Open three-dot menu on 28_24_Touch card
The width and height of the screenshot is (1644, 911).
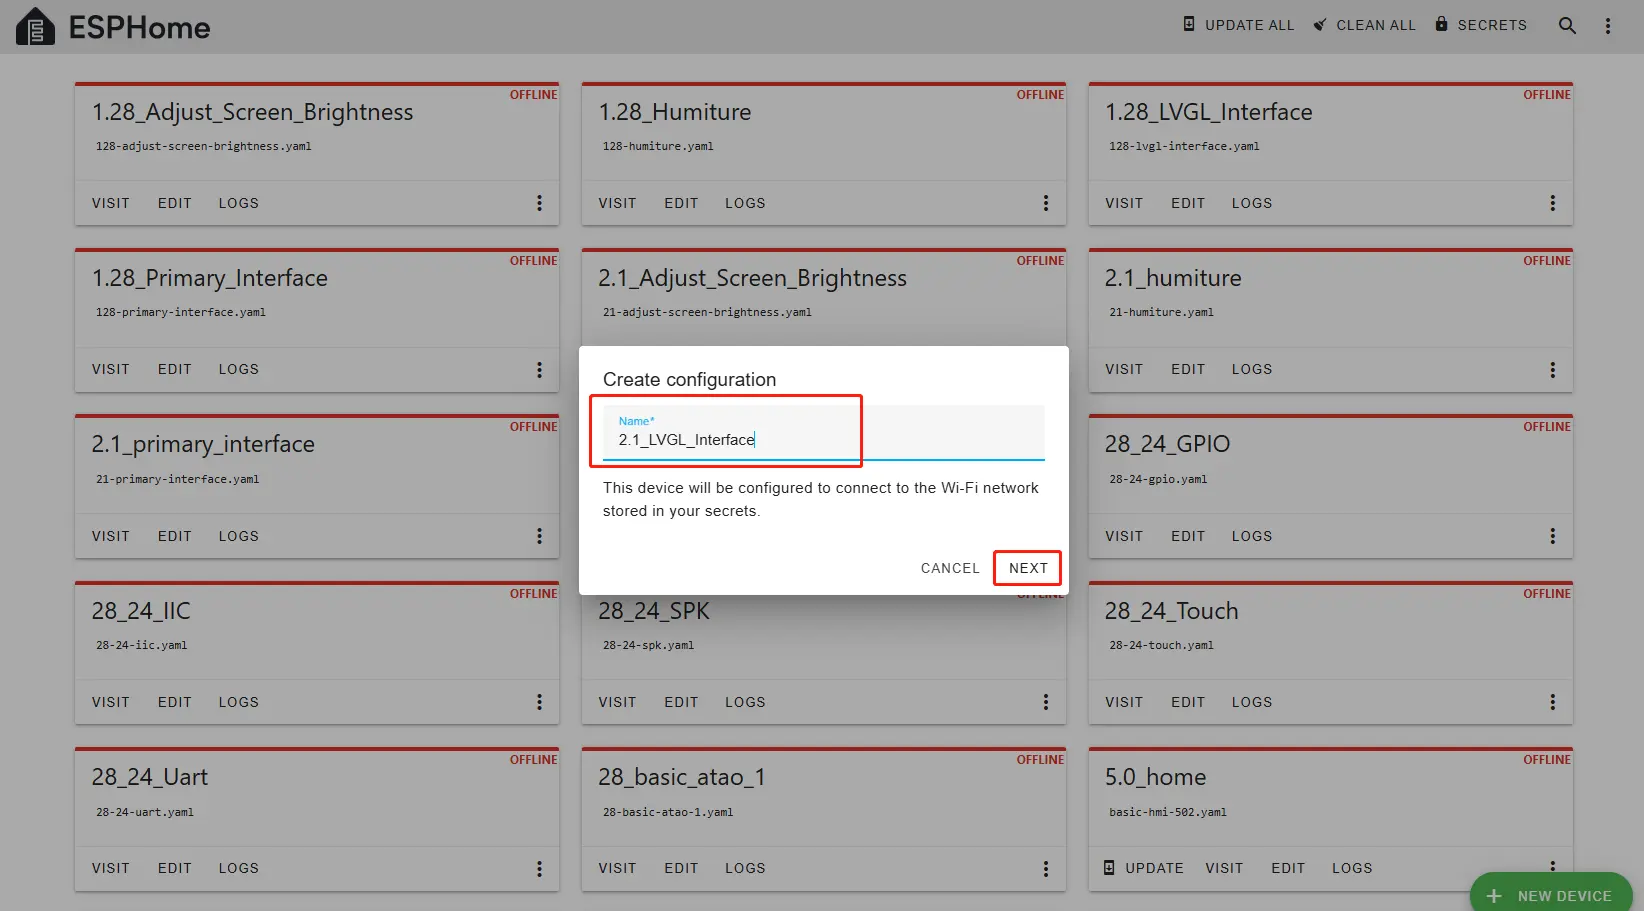pos(1552,702)
